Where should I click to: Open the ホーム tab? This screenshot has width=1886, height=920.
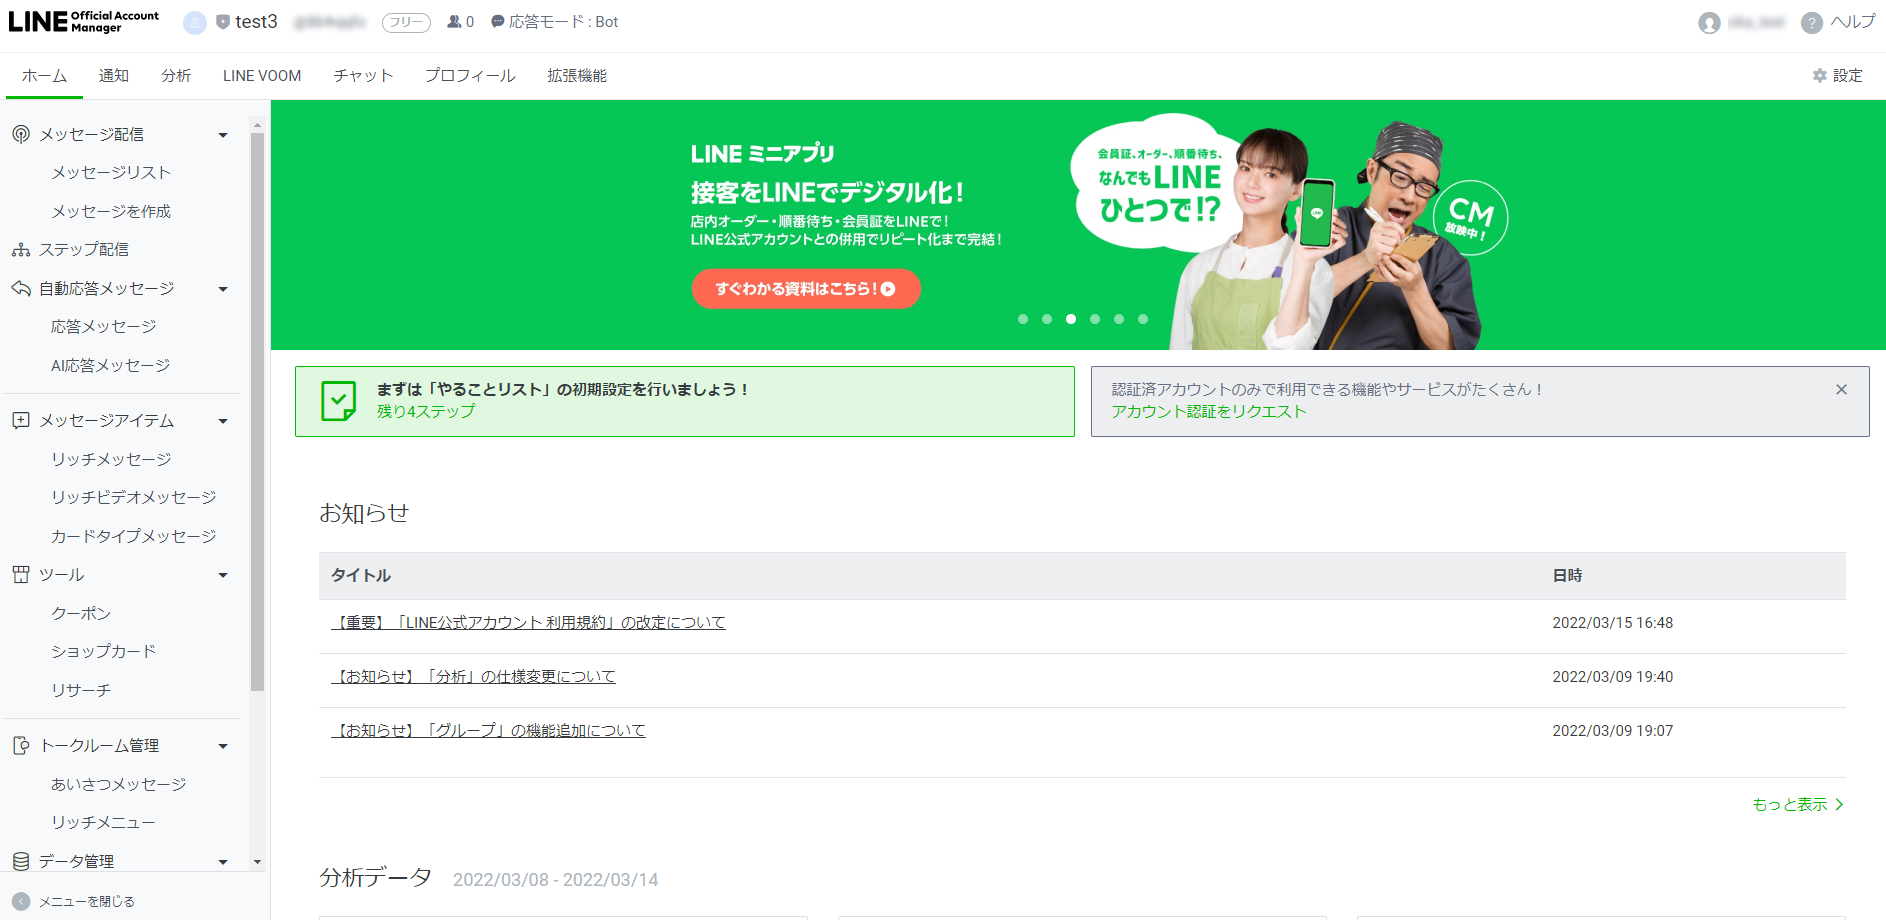(x=44, y=76)
